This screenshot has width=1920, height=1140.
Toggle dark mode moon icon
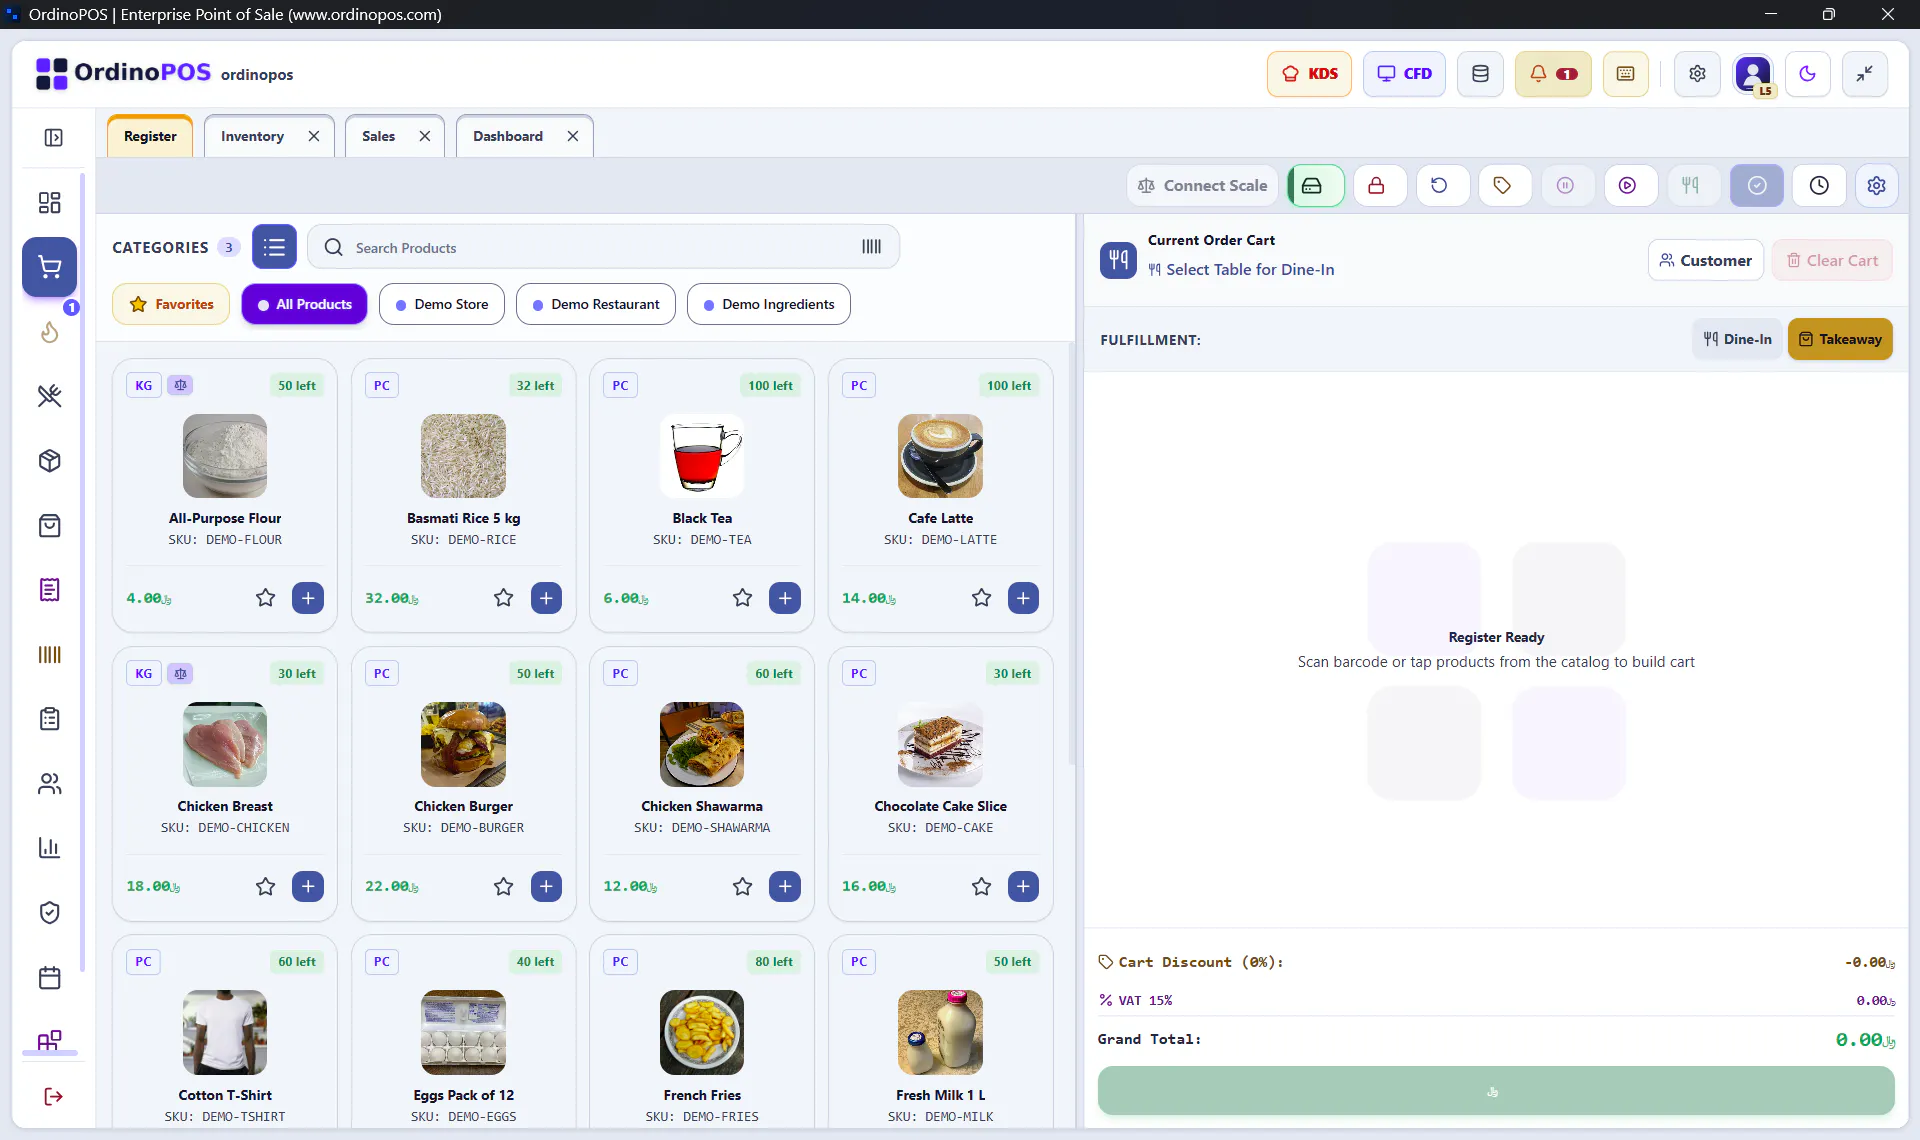point(1807,74)
